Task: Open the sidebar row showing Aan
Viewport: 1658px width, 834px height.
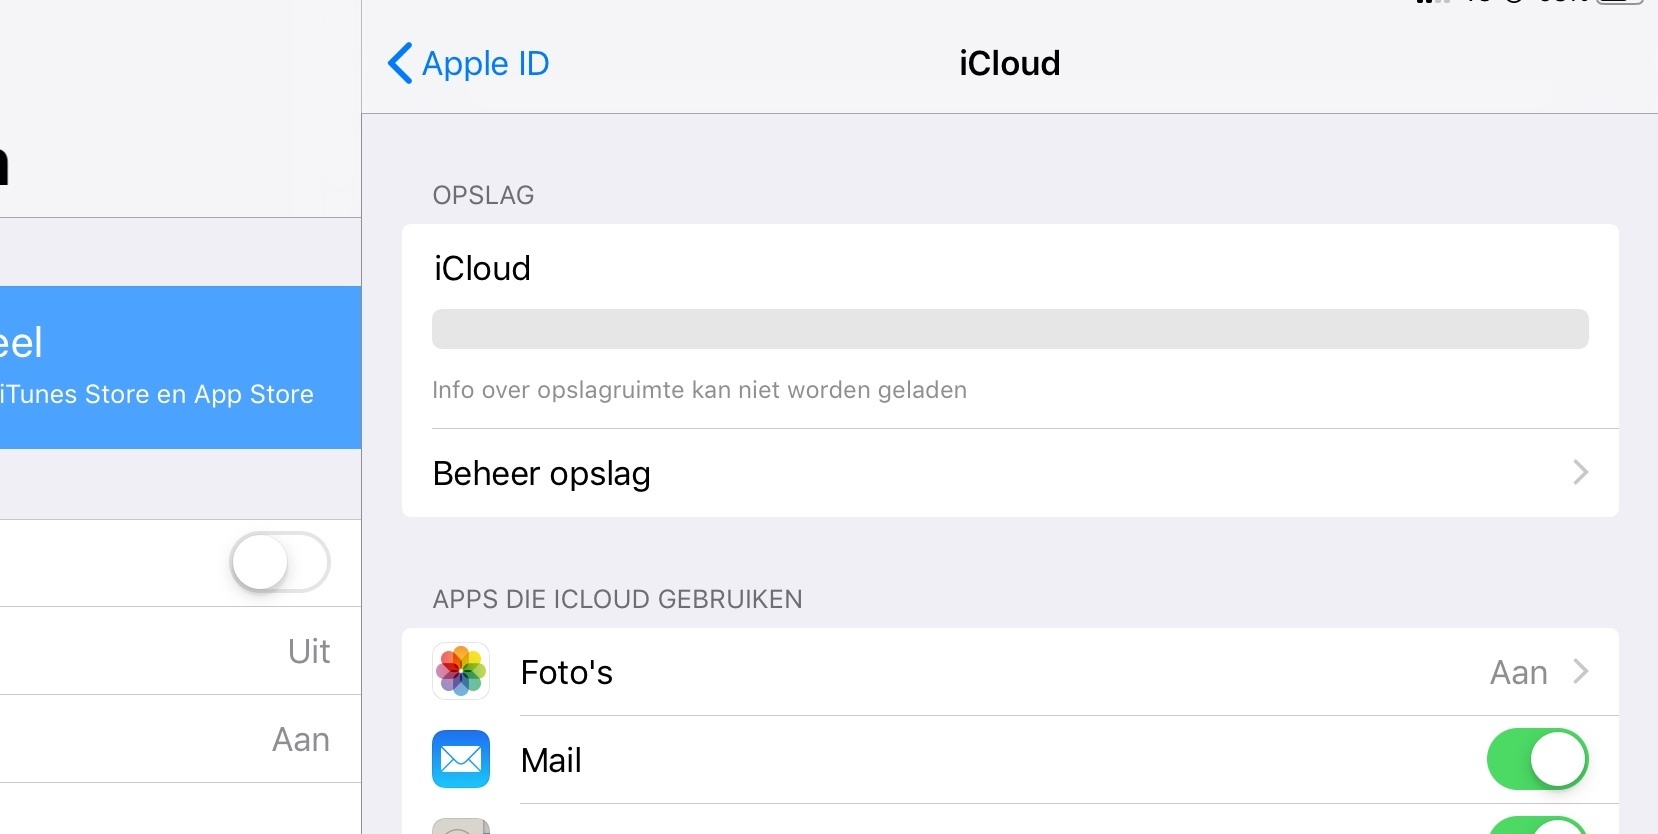Action: click(x=180, y=739)
